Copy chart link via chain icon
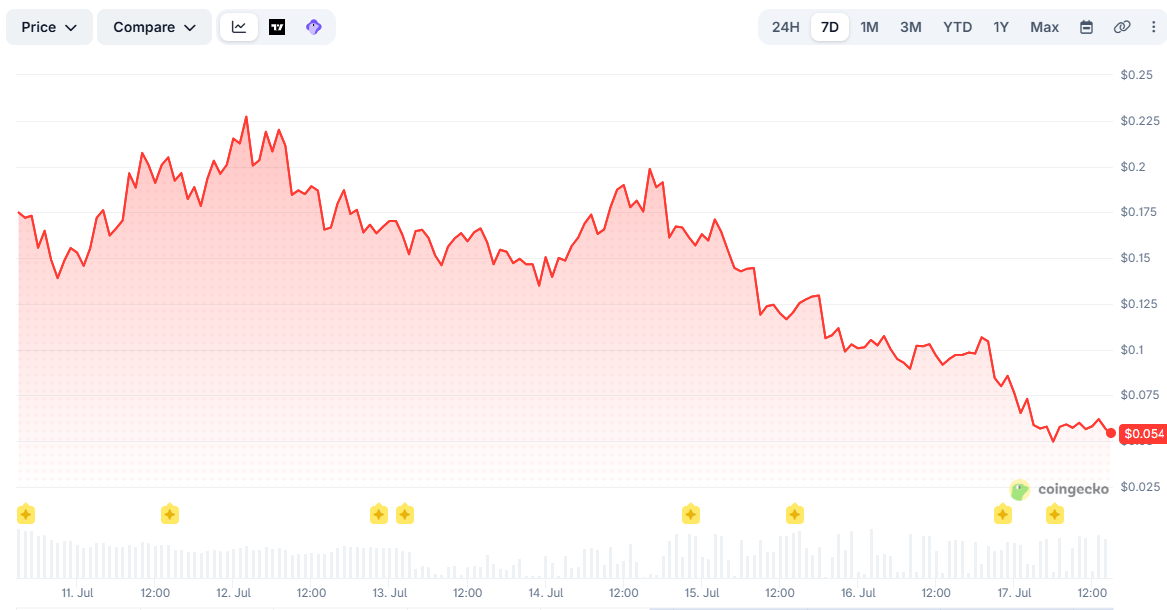 click(x=1122, y=28)
